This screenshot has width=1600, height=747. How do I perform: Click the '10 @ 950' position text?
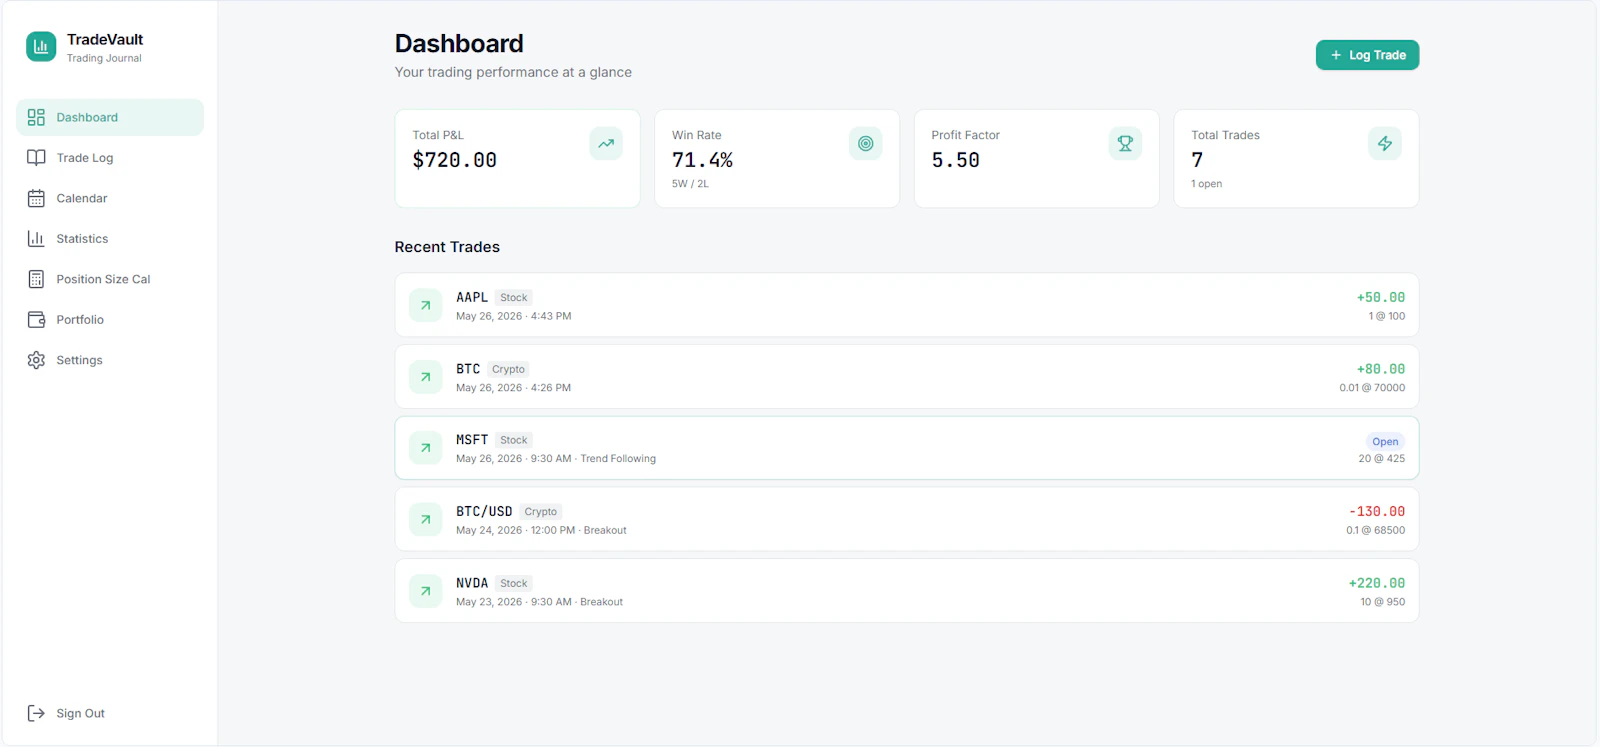(x=1382, y=602)
